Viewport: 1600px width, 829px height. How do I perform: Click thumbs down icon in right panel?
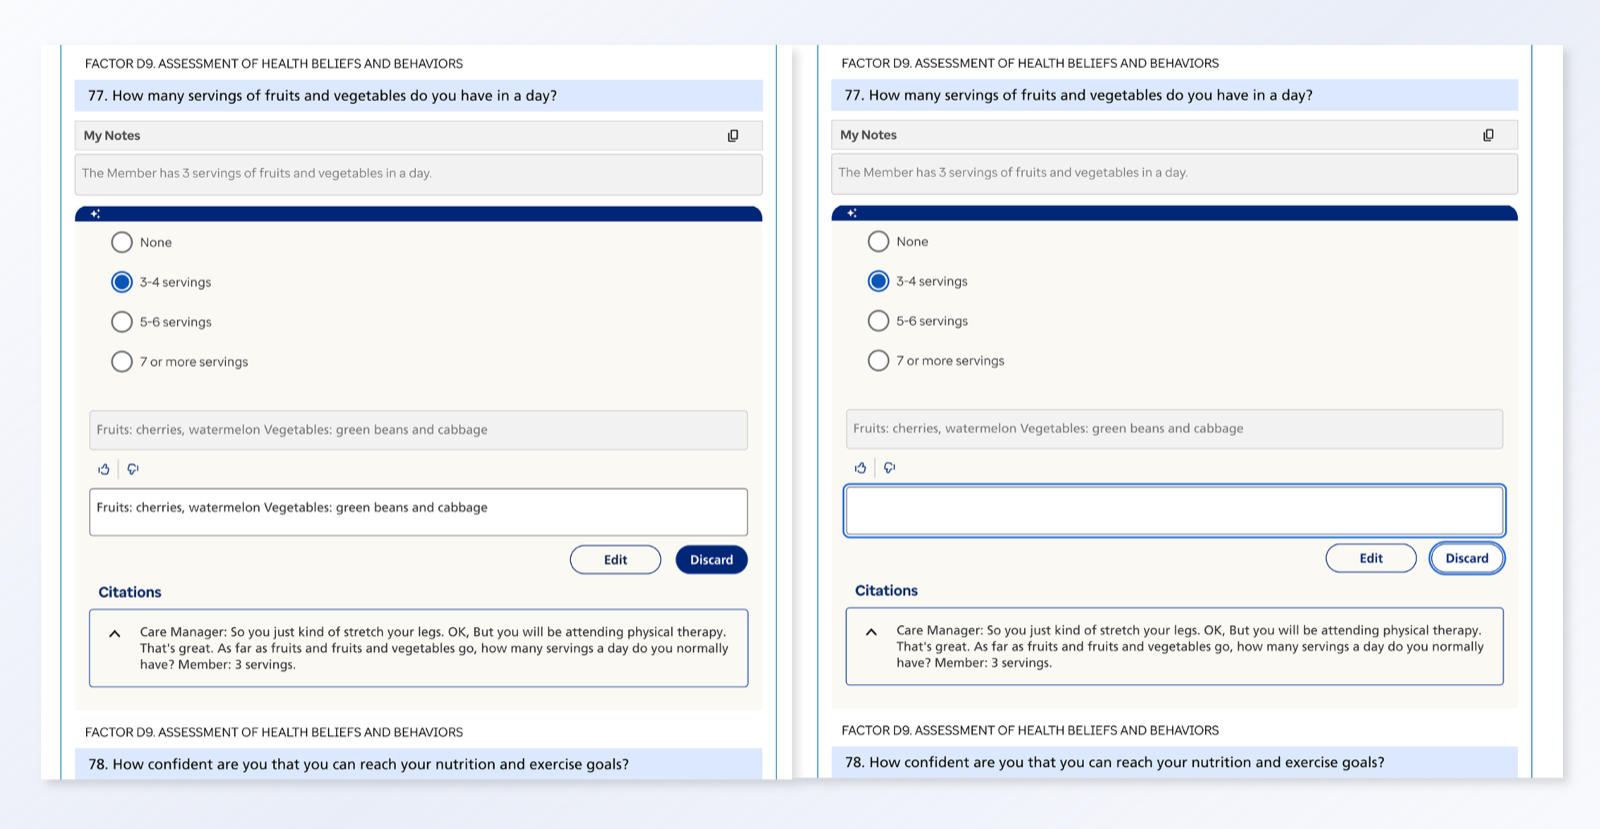[x=889, y=468]
